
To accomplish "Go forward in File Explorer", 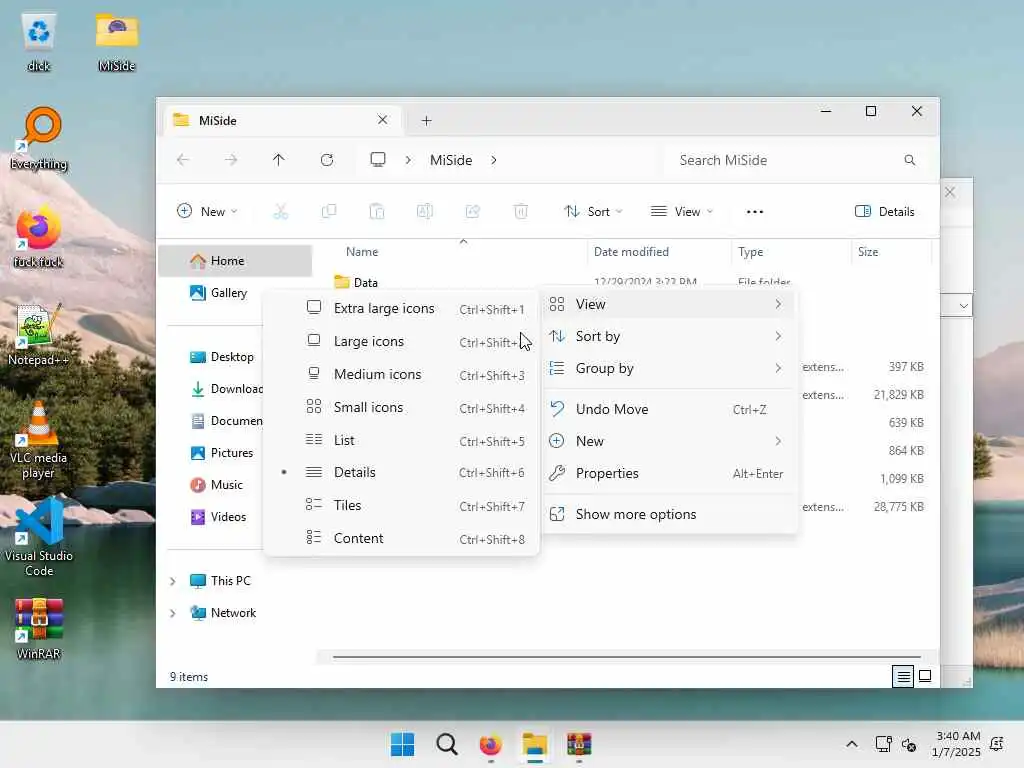I will (231, 160).
